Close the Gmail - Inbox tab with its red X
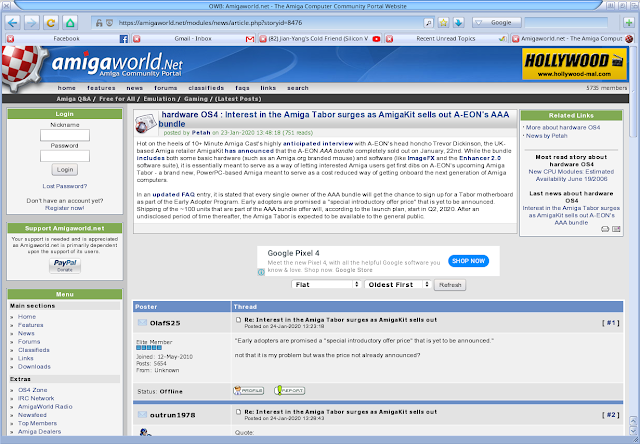The width and height of the screenshot is (640, 444). [x=137, y=39]
